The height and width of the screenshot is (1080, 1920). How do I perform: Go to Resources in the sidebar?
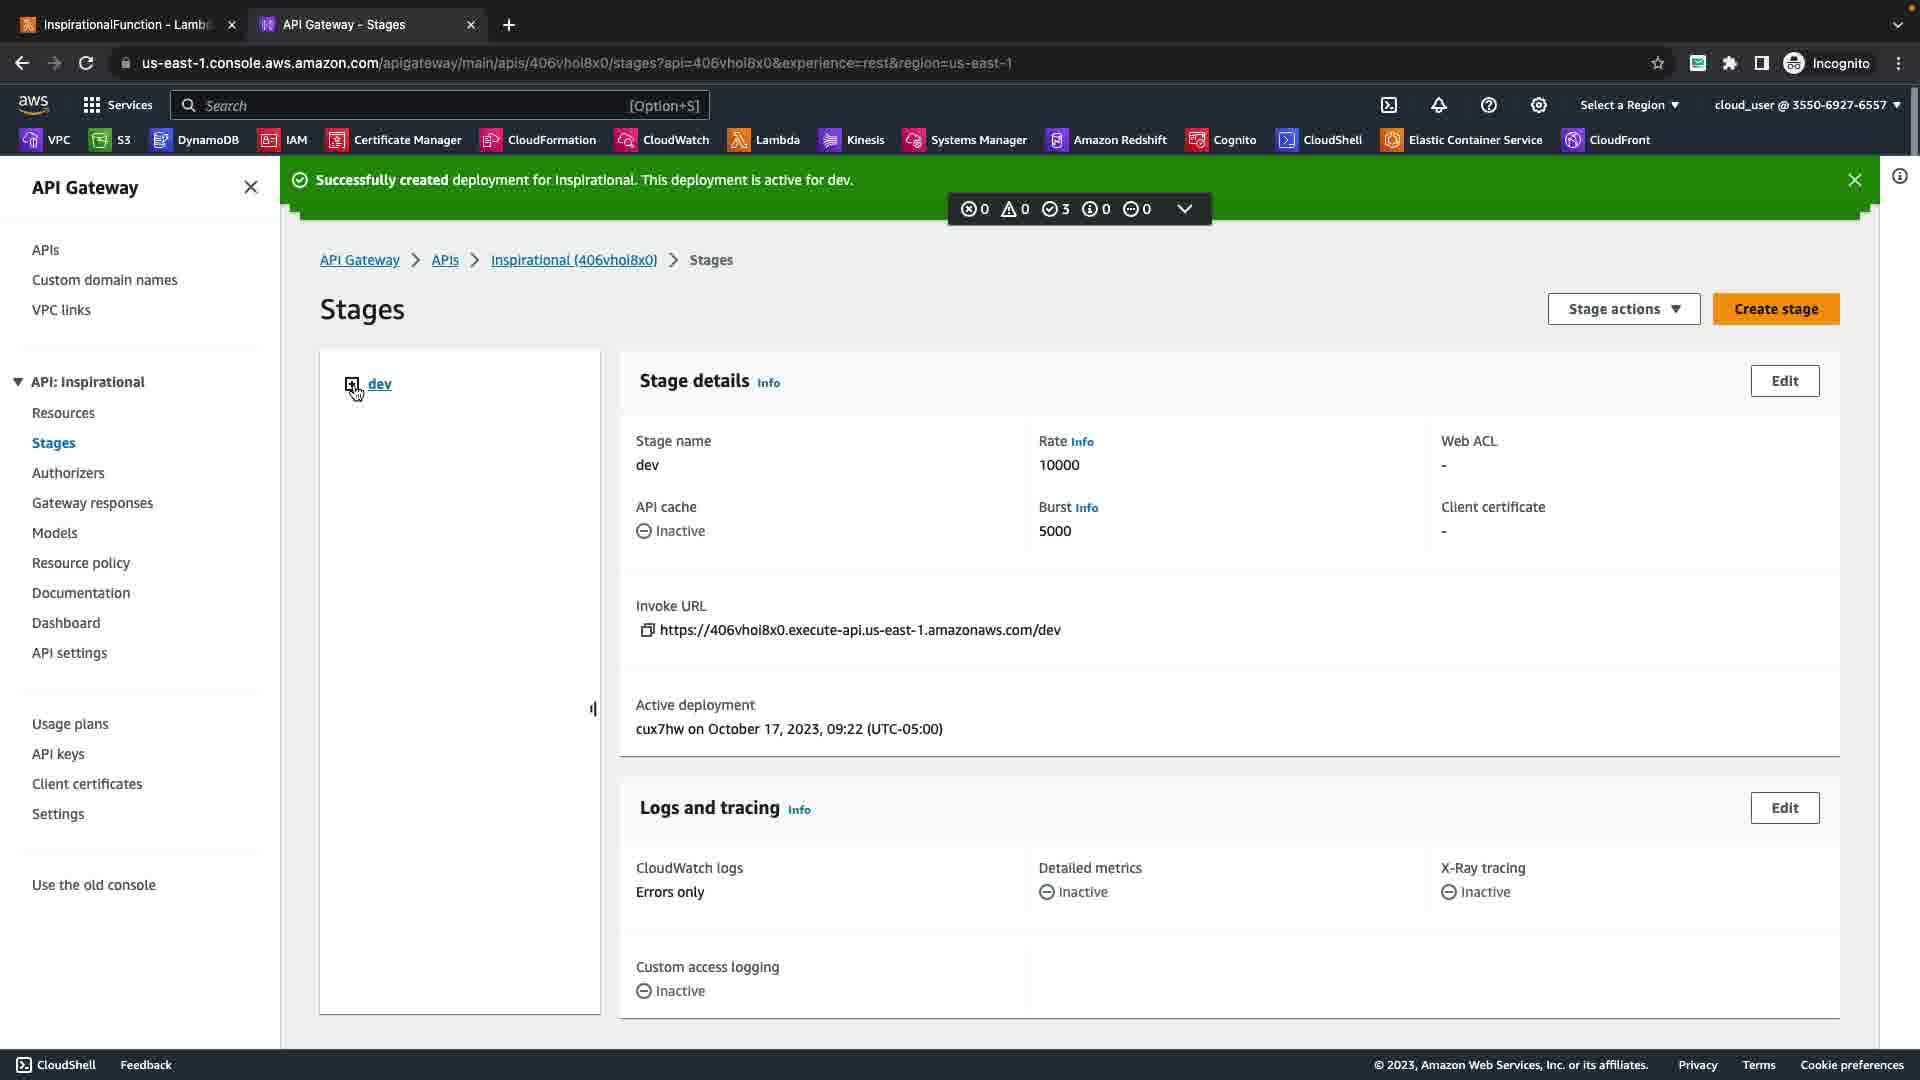63,413
